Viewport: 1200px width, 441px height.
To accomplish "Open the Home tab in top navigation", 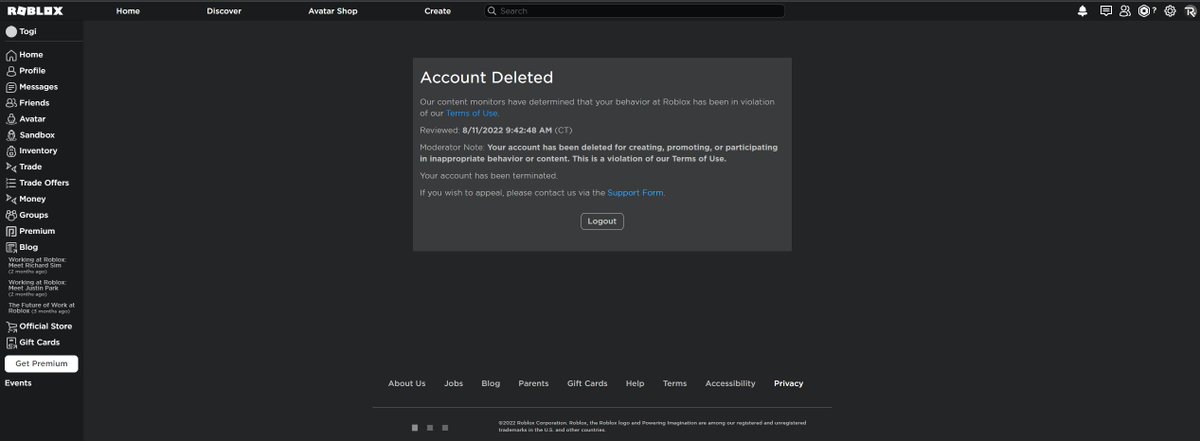I will [128, 11].
